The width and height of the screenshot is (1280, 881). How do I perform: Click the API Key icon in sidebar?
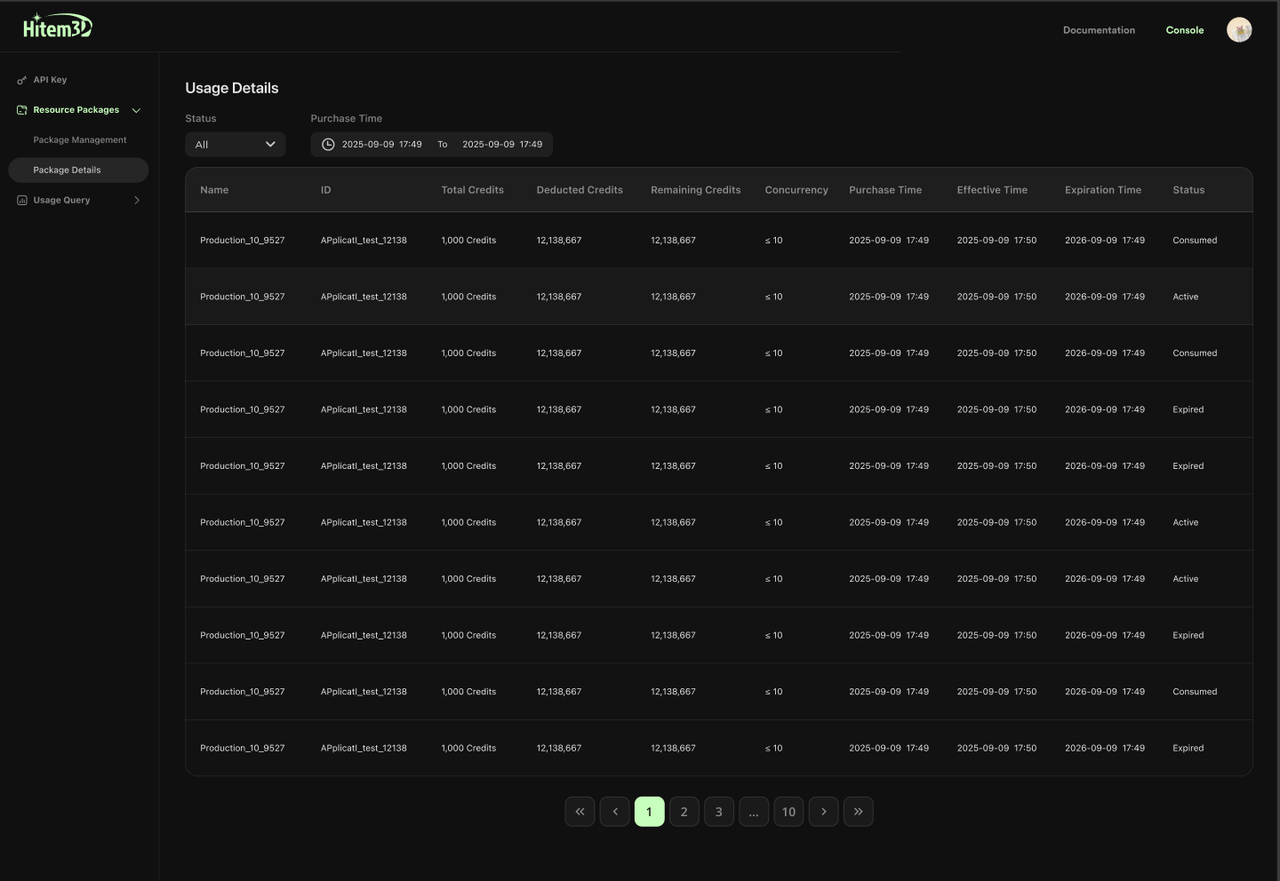[x=22, y=80]
